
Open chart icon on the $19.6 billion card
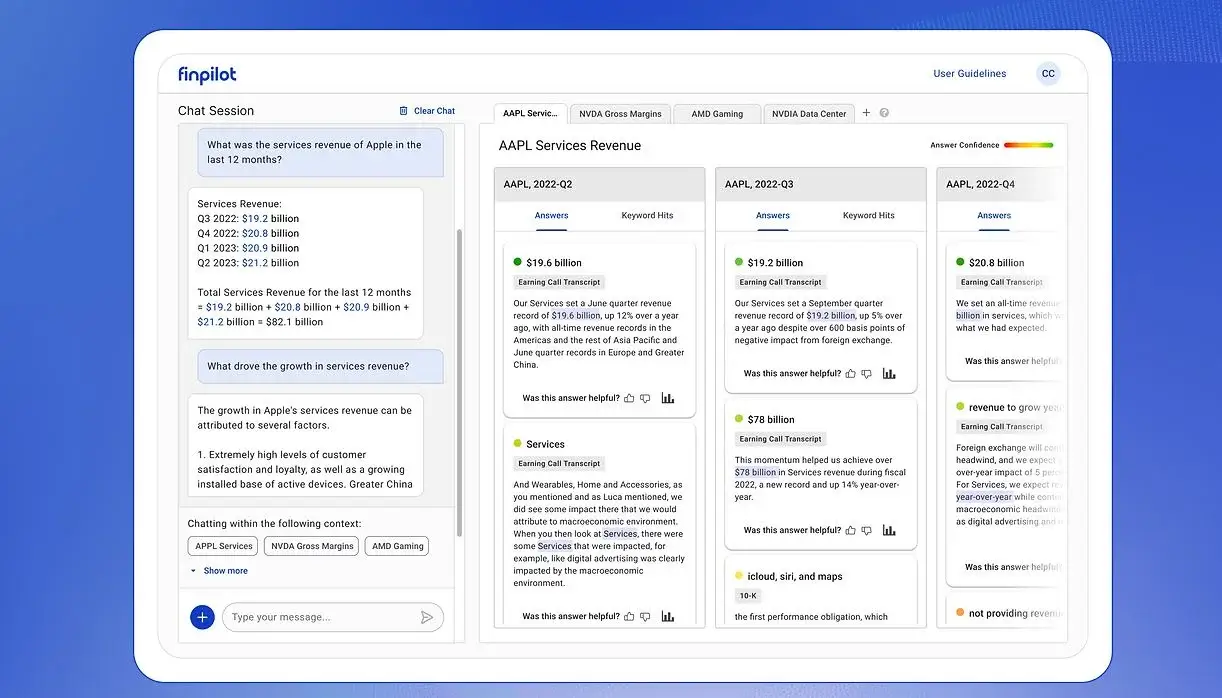[x=667, y=398]
